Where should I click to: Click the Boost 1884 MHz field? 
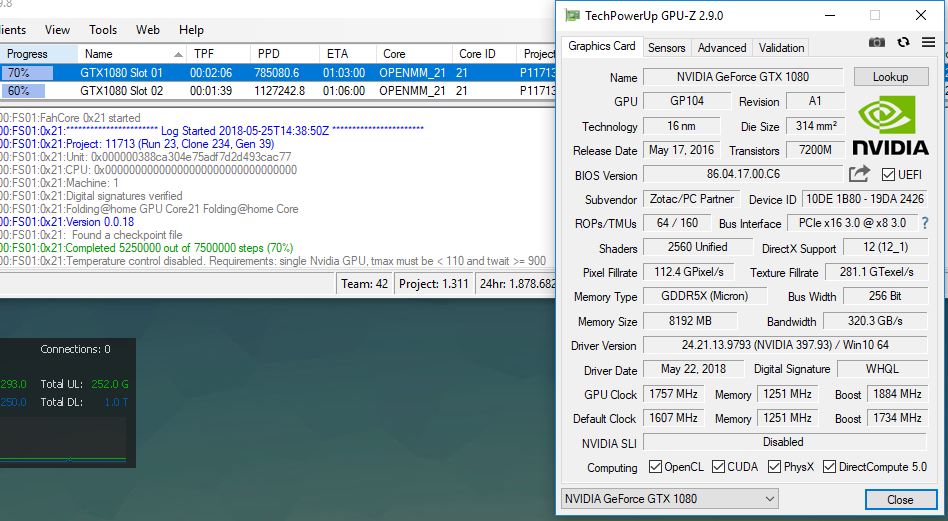tap(897, 394)
